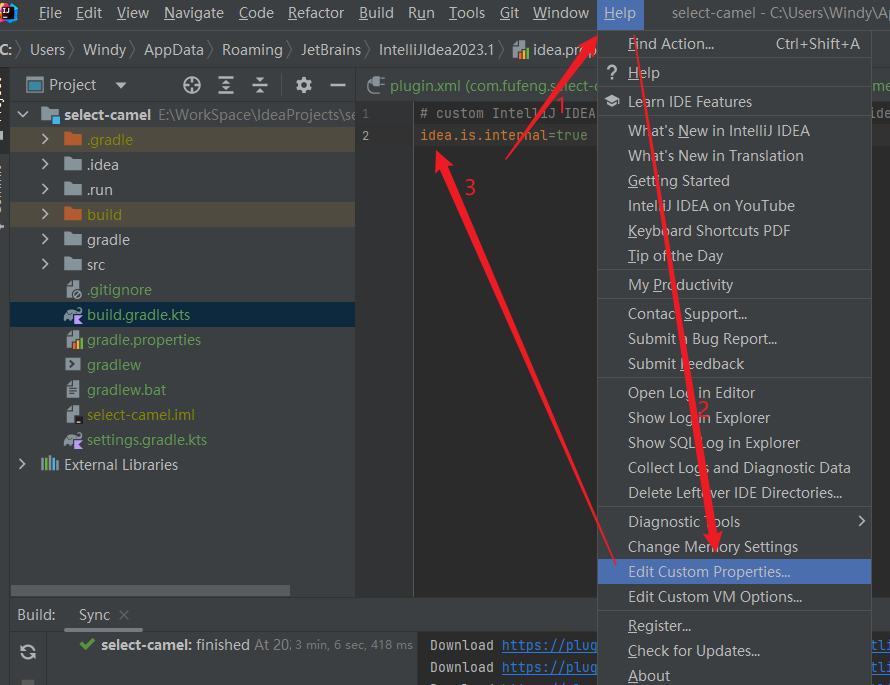
Task: Select gradle.properties in project tree
Action: tap(144, 340)
